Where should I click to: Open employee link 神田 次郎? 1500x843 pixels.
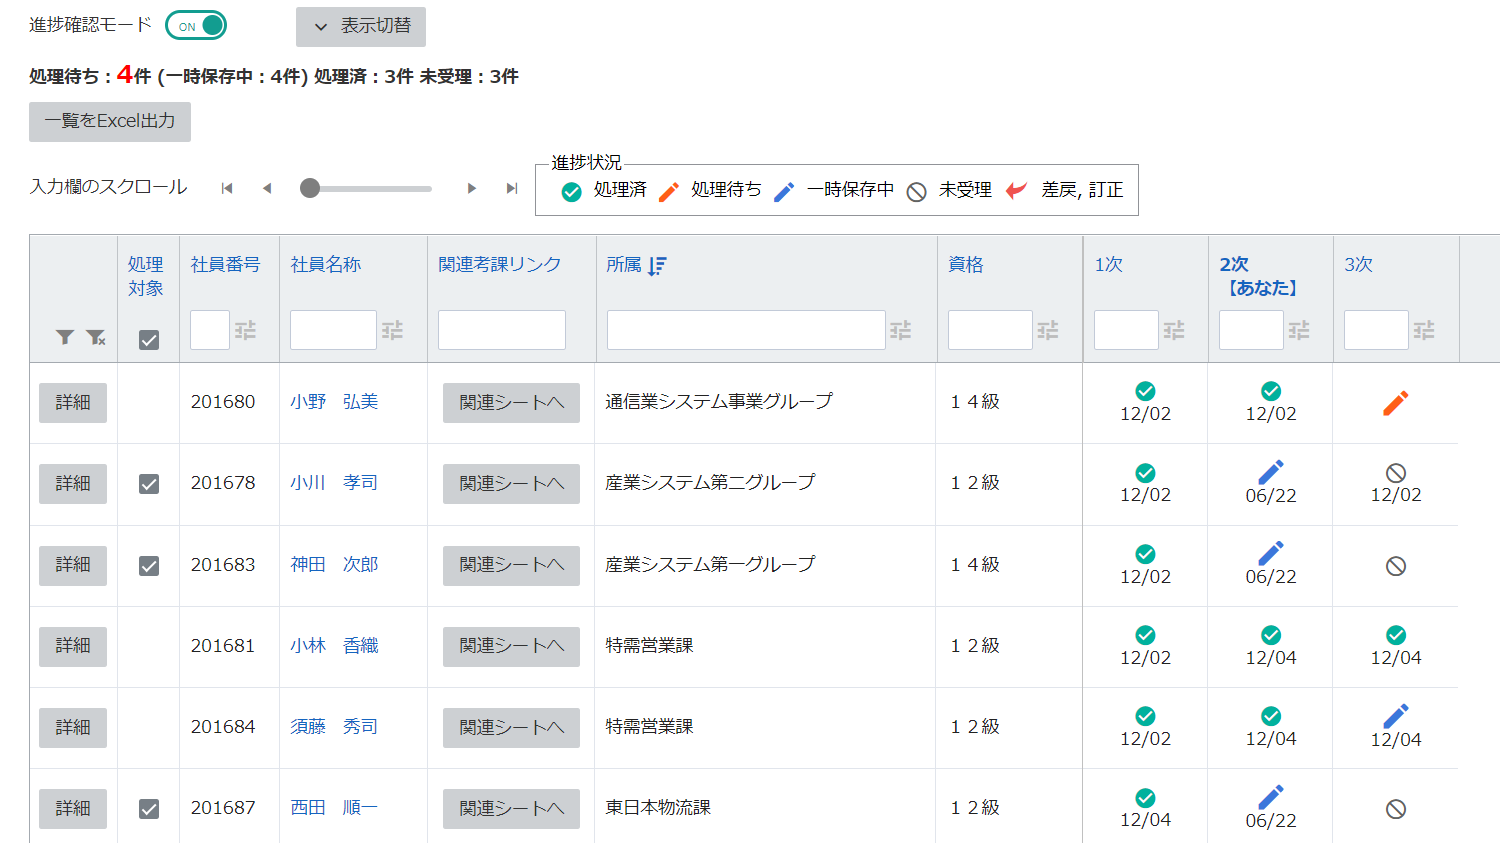click(334, 565)
